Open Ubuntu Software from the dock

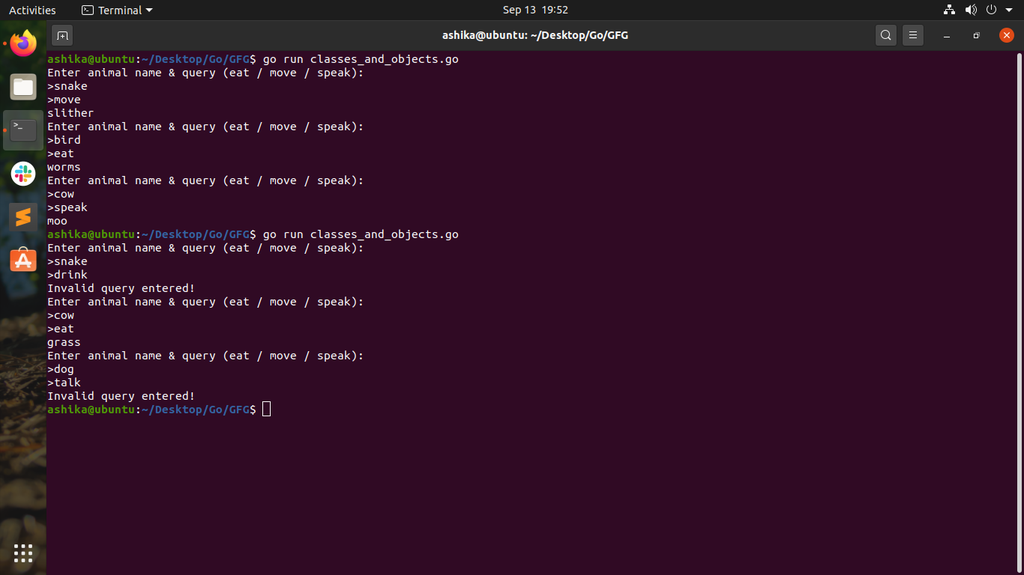click(23, 260)
